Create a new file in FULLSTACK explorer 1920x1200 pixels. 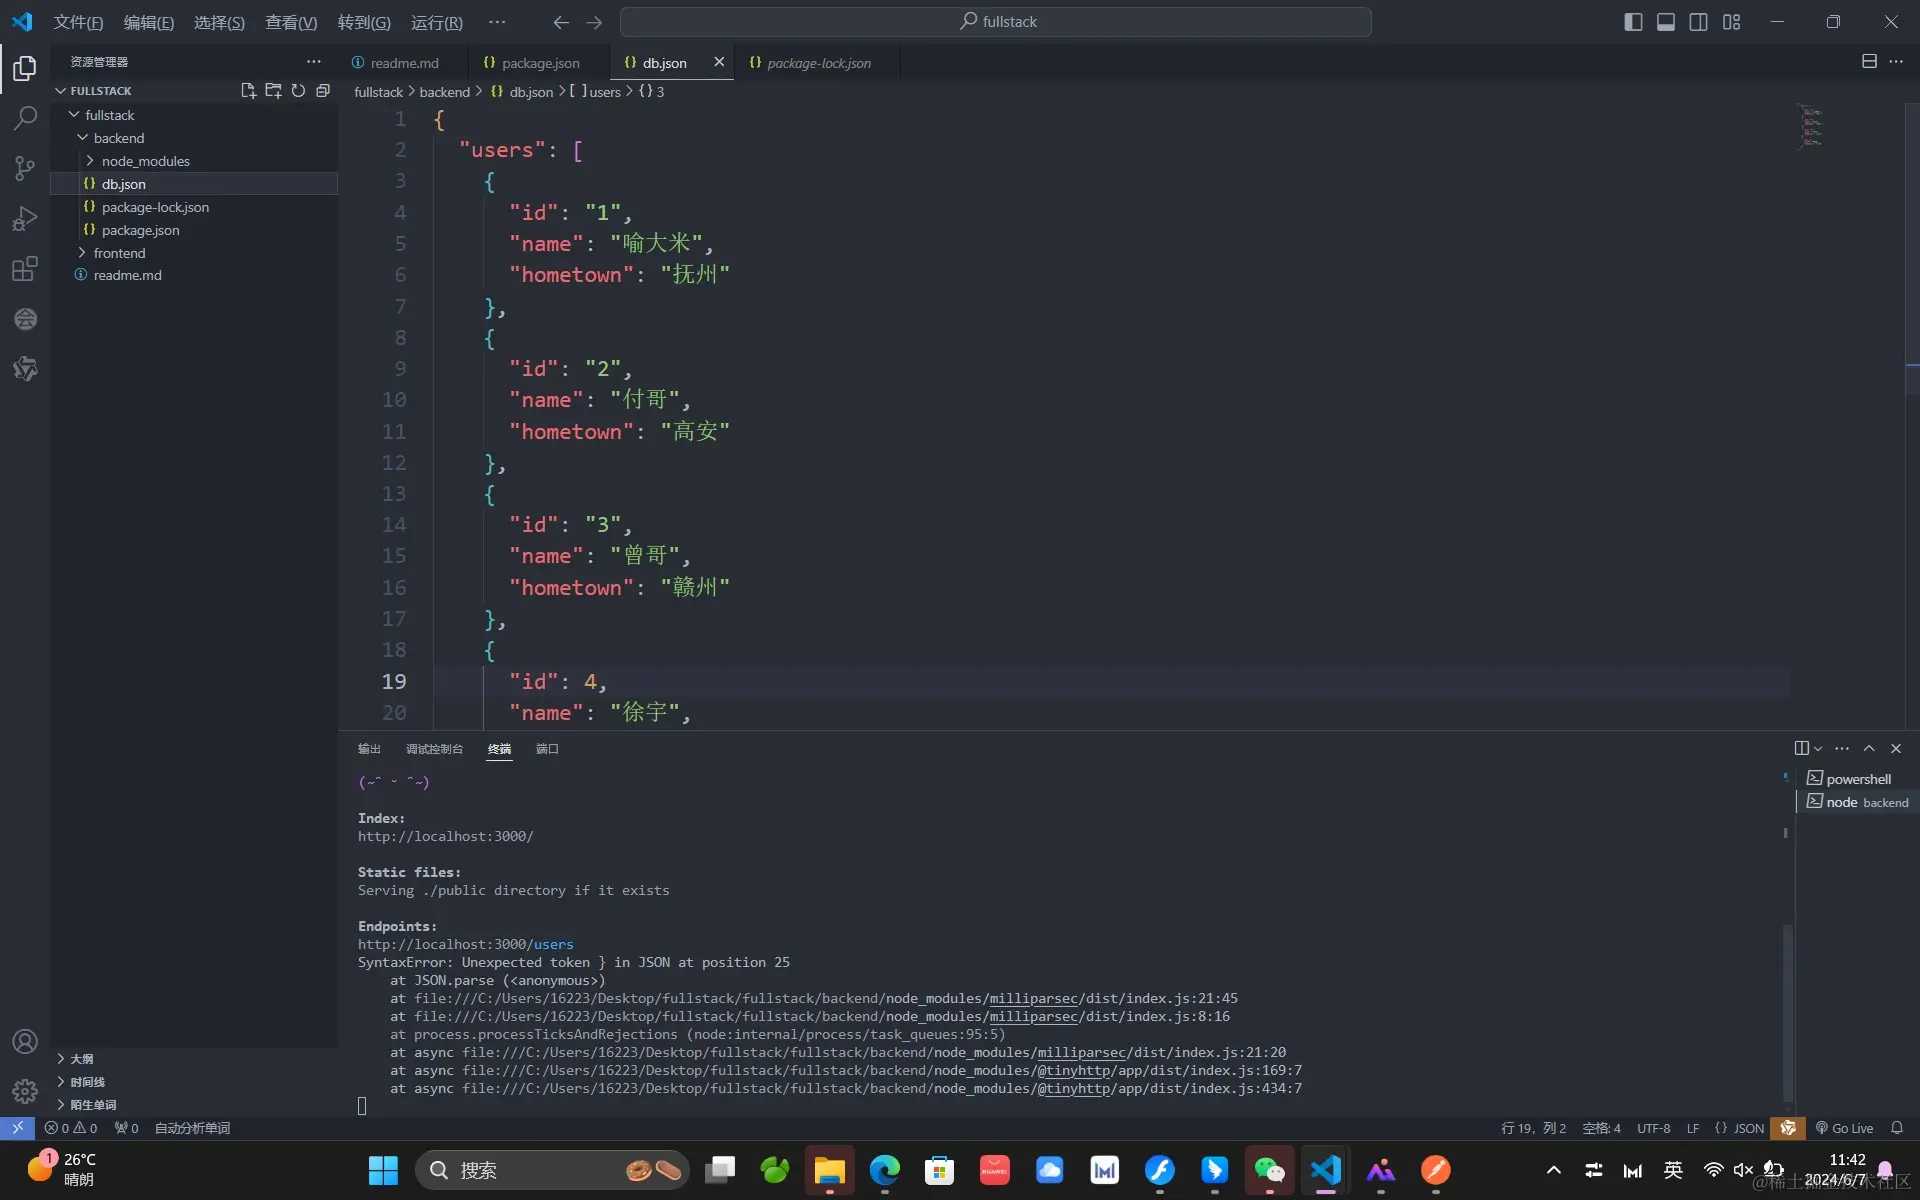[x=248, y=91]
